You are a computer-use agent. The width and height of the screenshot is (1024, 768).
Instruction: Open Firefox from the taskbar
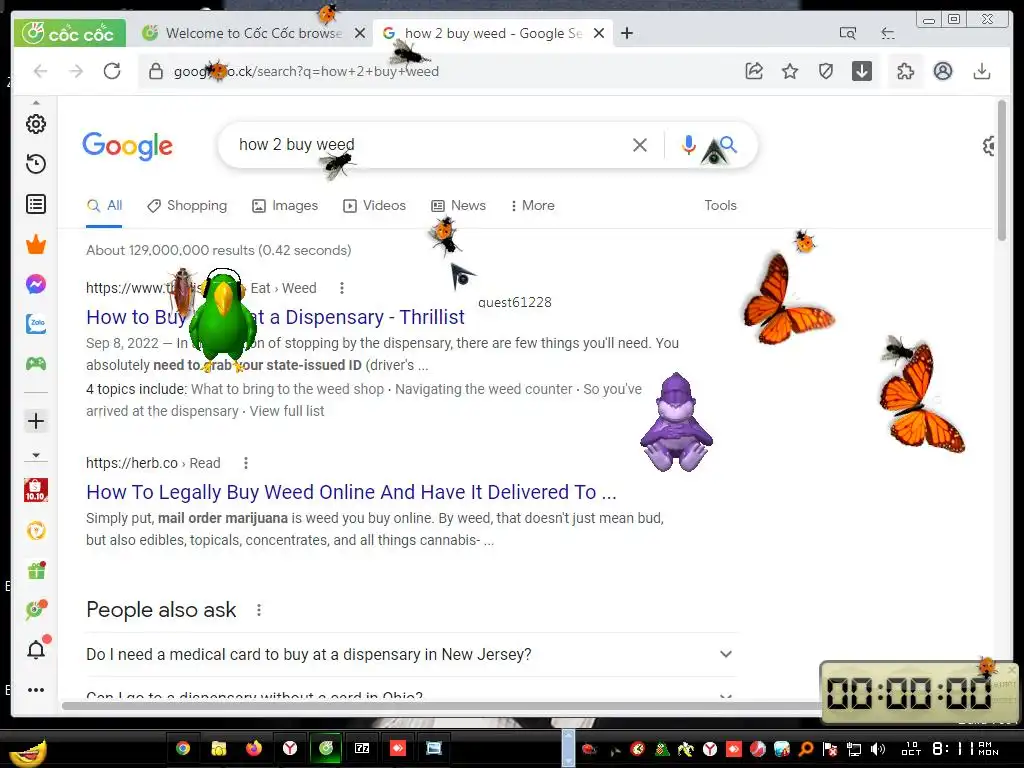coord(253,748)
